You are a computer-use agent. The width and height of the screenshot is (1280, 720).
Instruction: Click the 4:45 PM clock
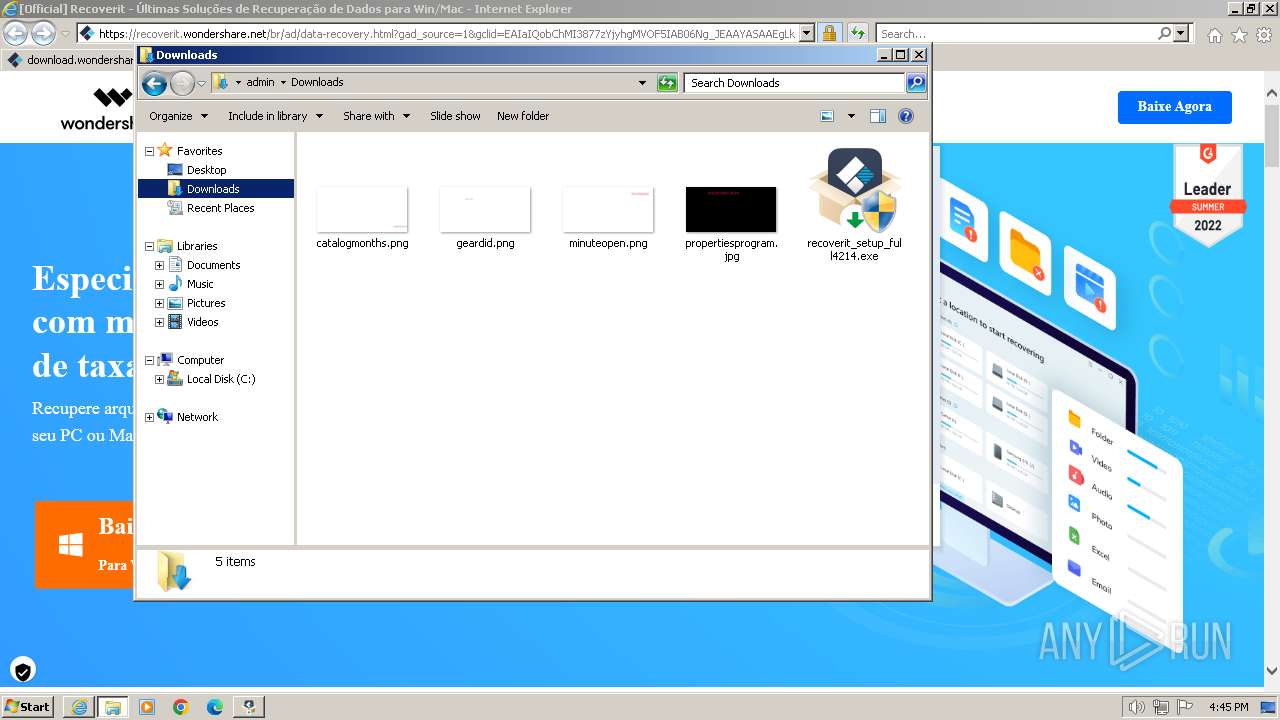1228,707
